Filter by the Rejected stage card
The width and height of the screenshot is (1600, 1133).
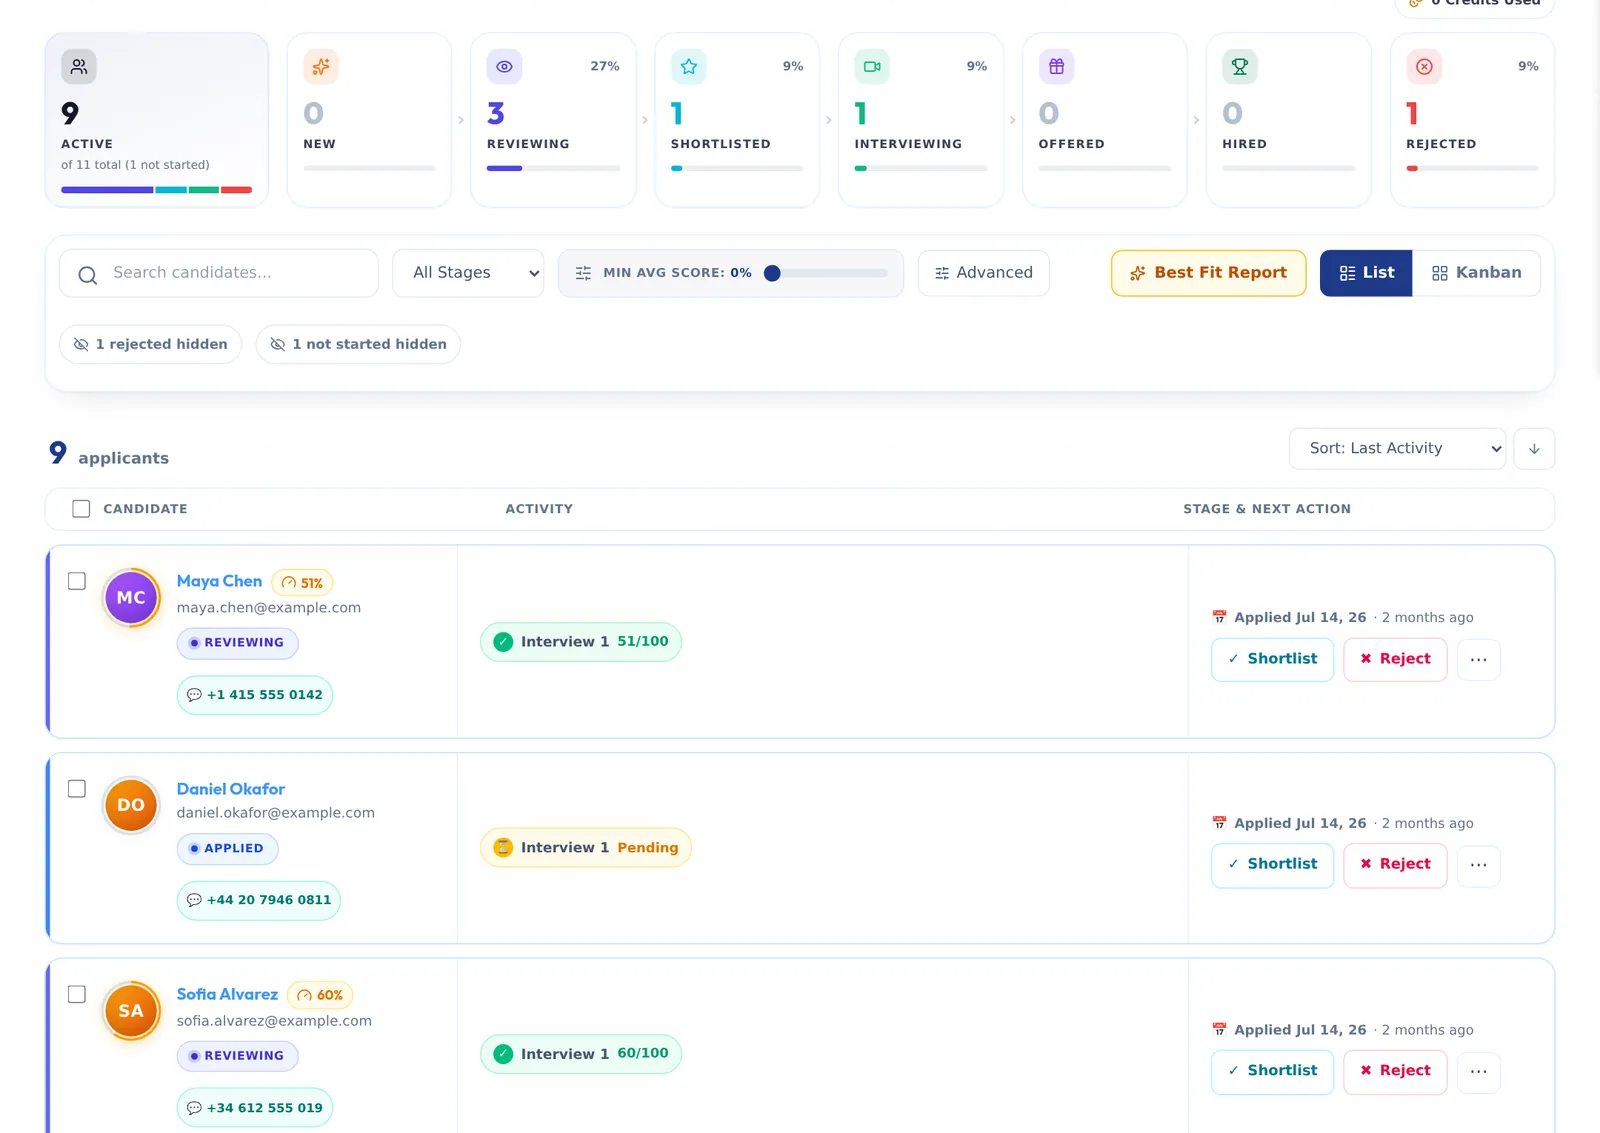click(x=1472, y=120)
